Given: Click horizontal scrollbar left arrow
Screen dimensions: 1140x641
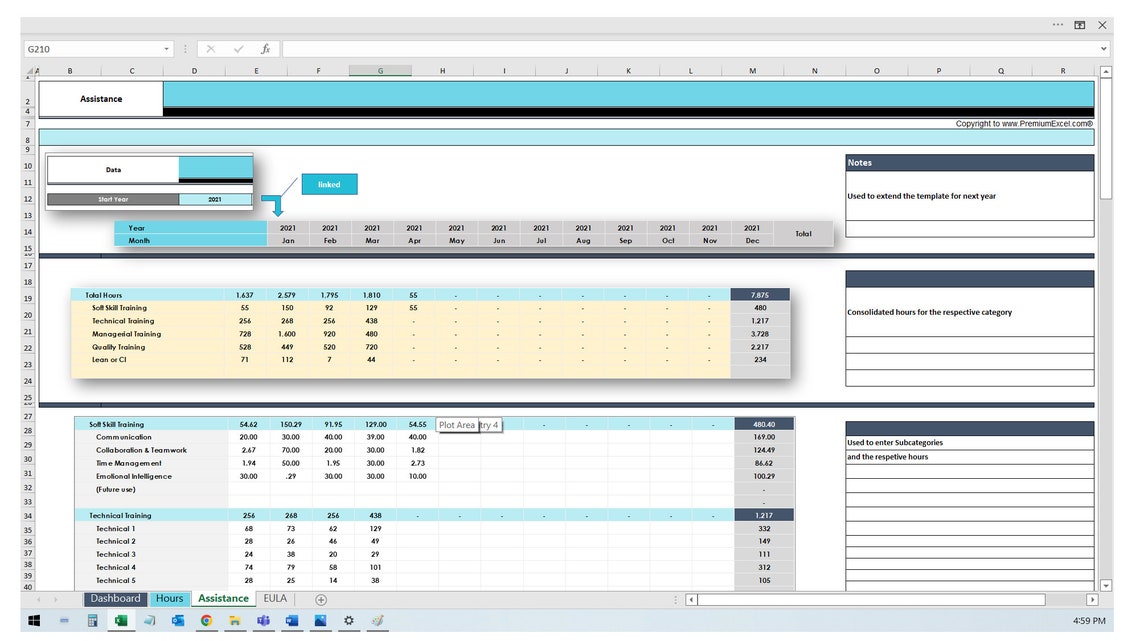Looking at the screenshot, I should point(691,600).
